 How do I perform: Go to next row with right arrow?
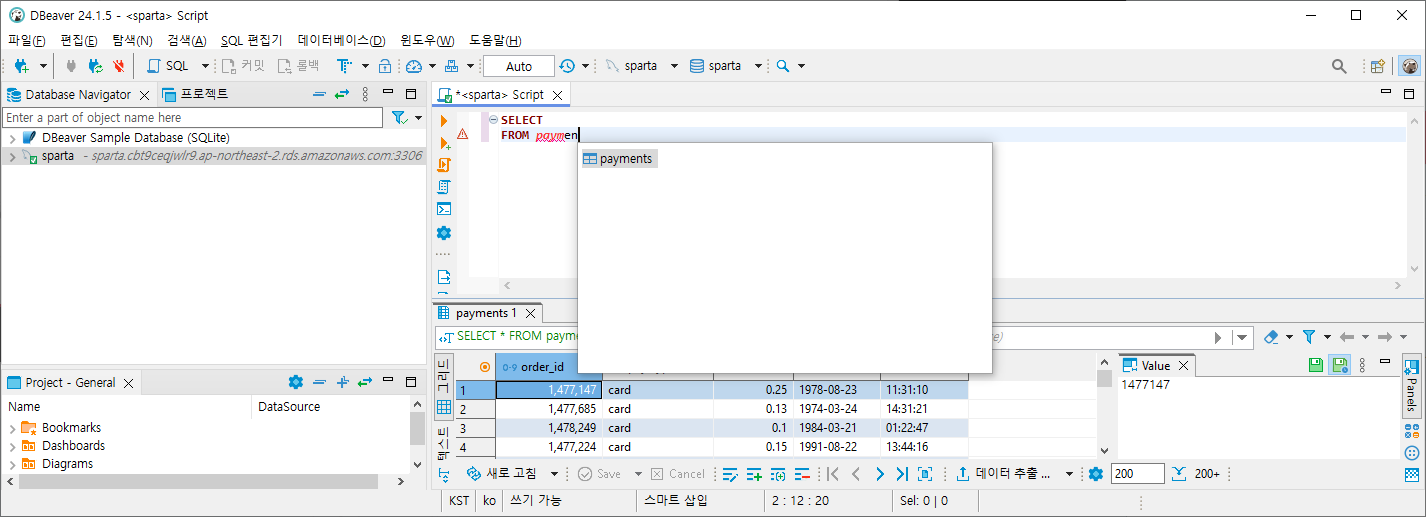879,474
